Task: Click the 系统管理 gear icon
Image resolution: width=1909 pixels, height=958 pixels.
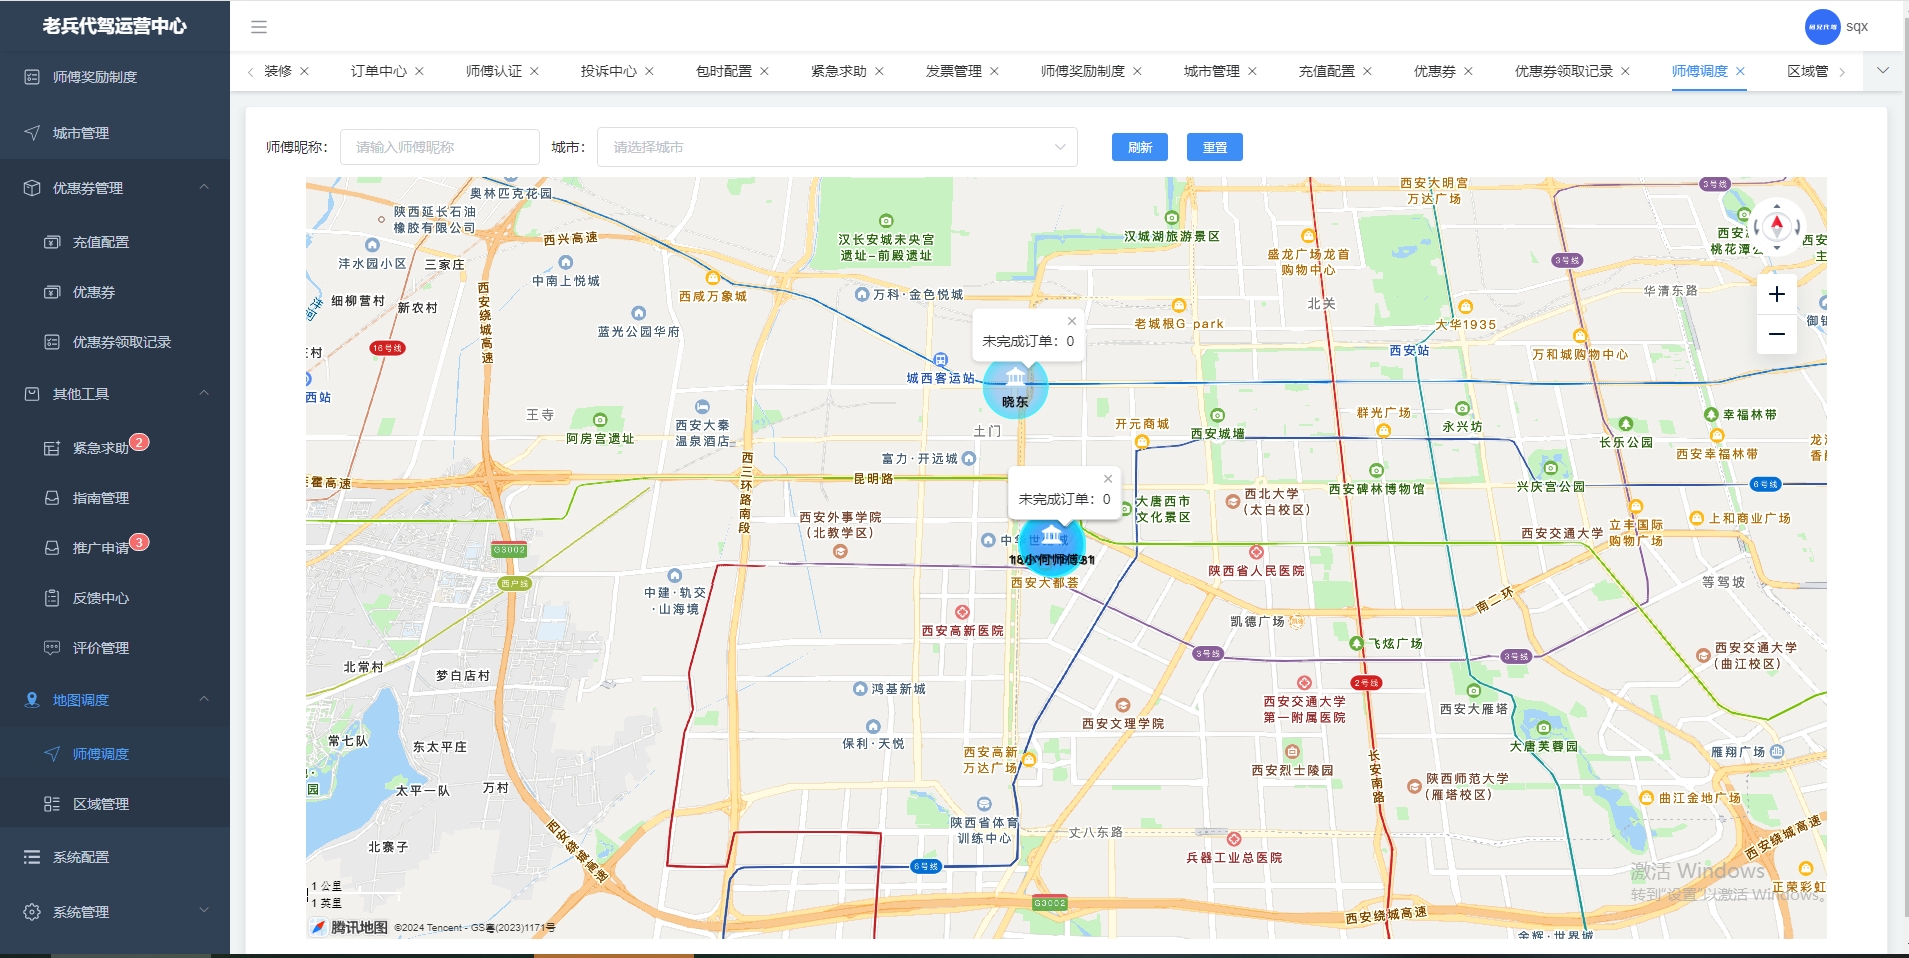Action: 32,912
